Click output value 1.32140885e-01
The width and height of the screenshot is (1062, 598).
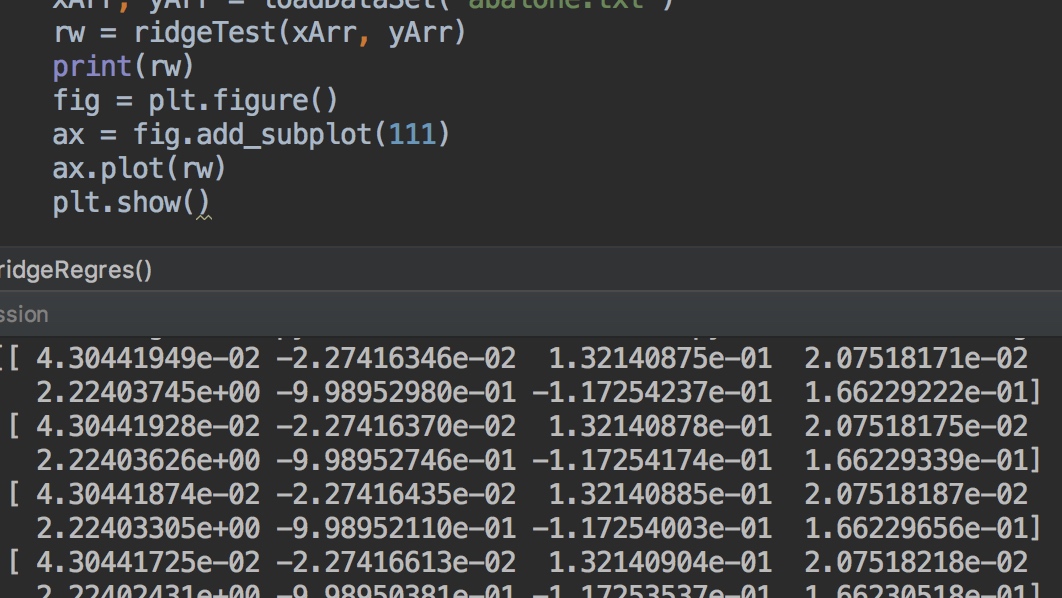coord(660,494)
